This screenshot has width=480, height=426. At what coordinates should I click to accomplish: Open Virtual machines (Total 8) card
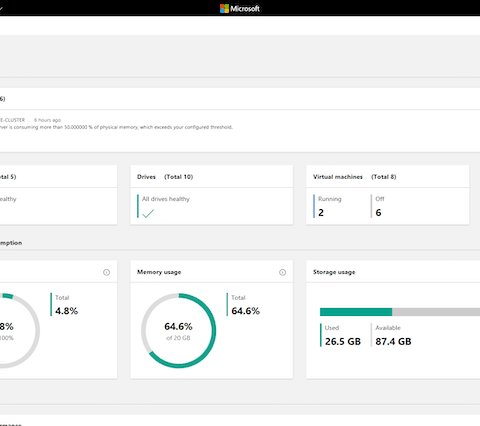387,195
